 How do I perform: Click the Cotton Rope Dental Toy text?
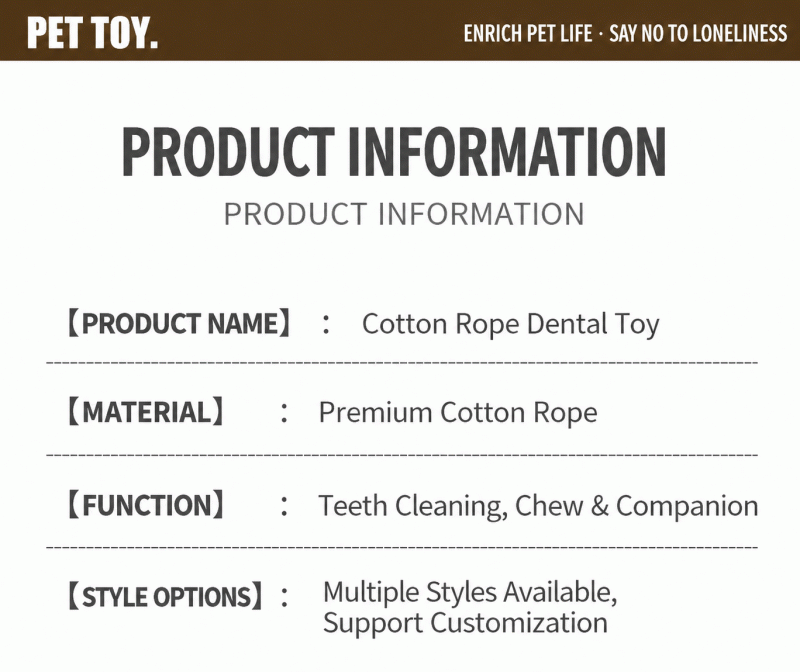click(510, 325)
